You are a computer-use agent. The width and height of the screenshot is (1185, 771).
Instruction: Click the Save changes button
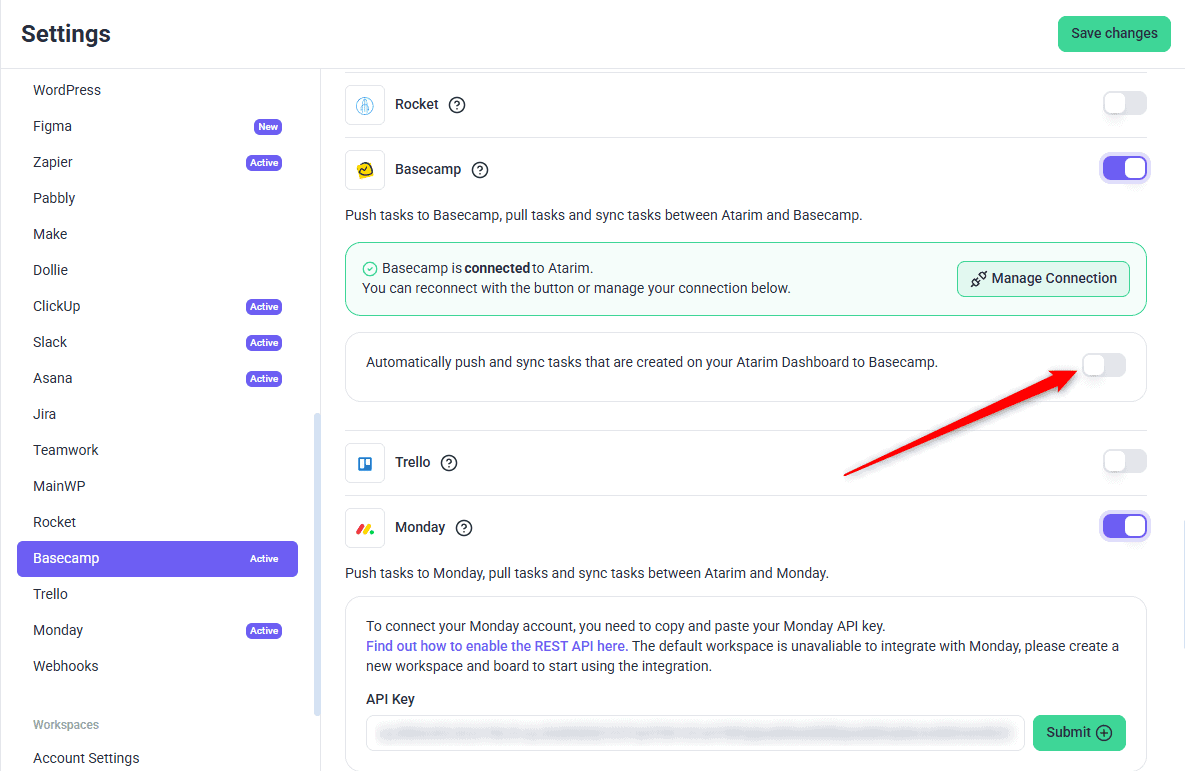point(1114,34)
